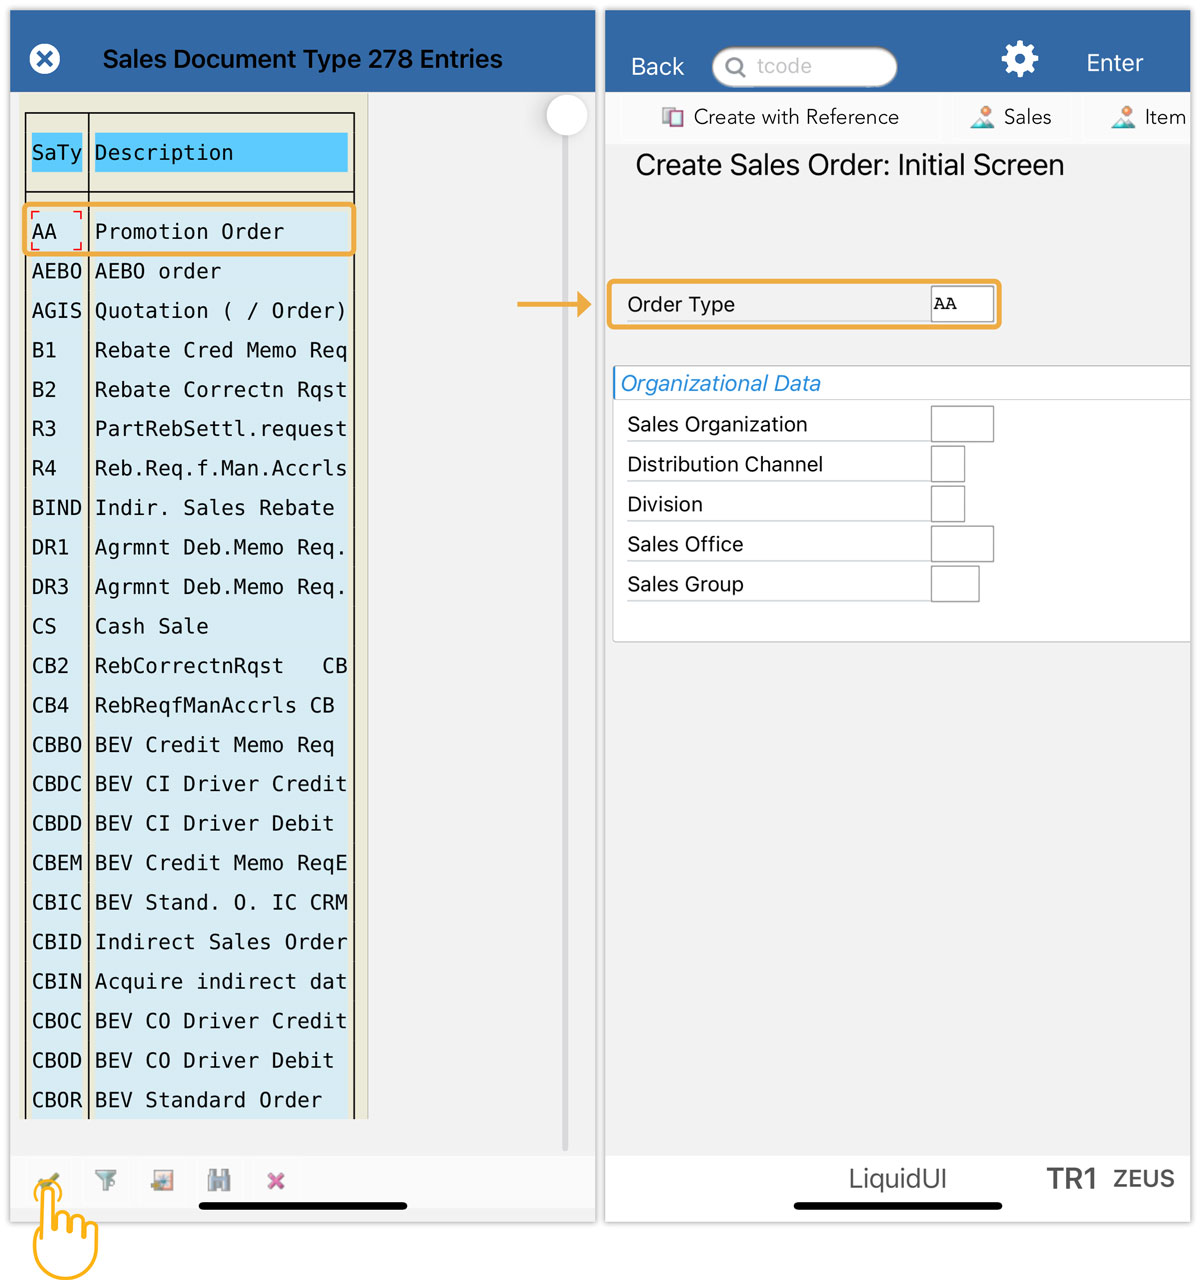
Task: Select the BIND Indir. Sales Rebate row
Action: pyautogui.click(x=190, y=508)
